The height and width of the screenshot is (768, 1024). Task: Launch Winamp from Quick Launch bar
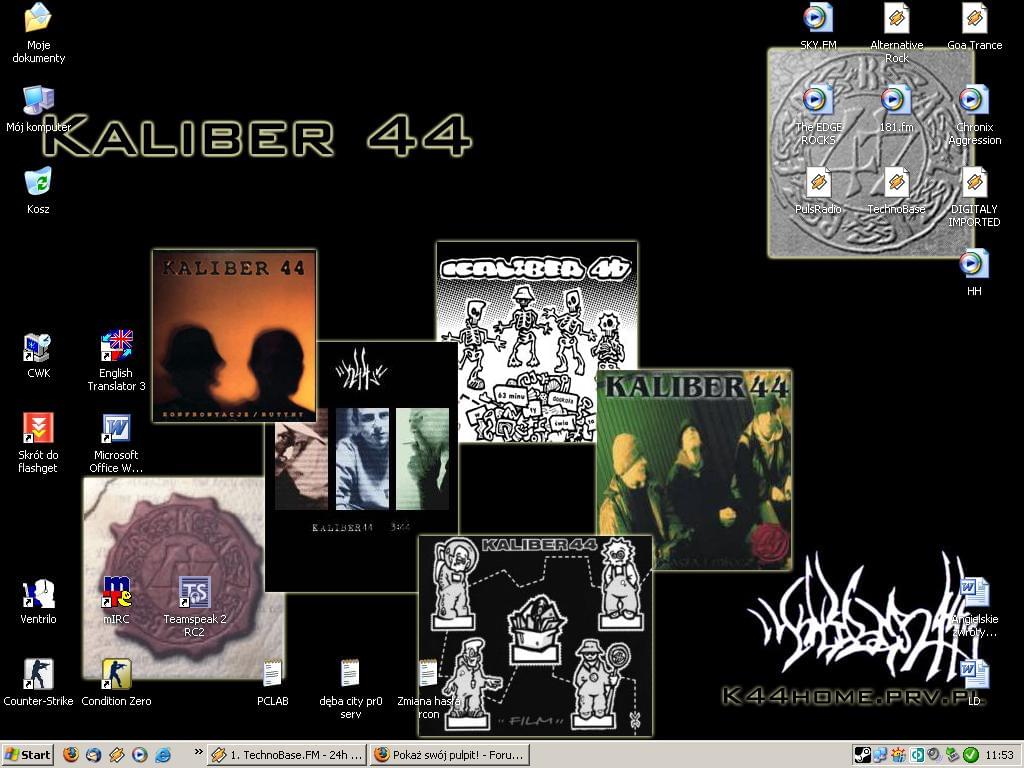point(116,755)
